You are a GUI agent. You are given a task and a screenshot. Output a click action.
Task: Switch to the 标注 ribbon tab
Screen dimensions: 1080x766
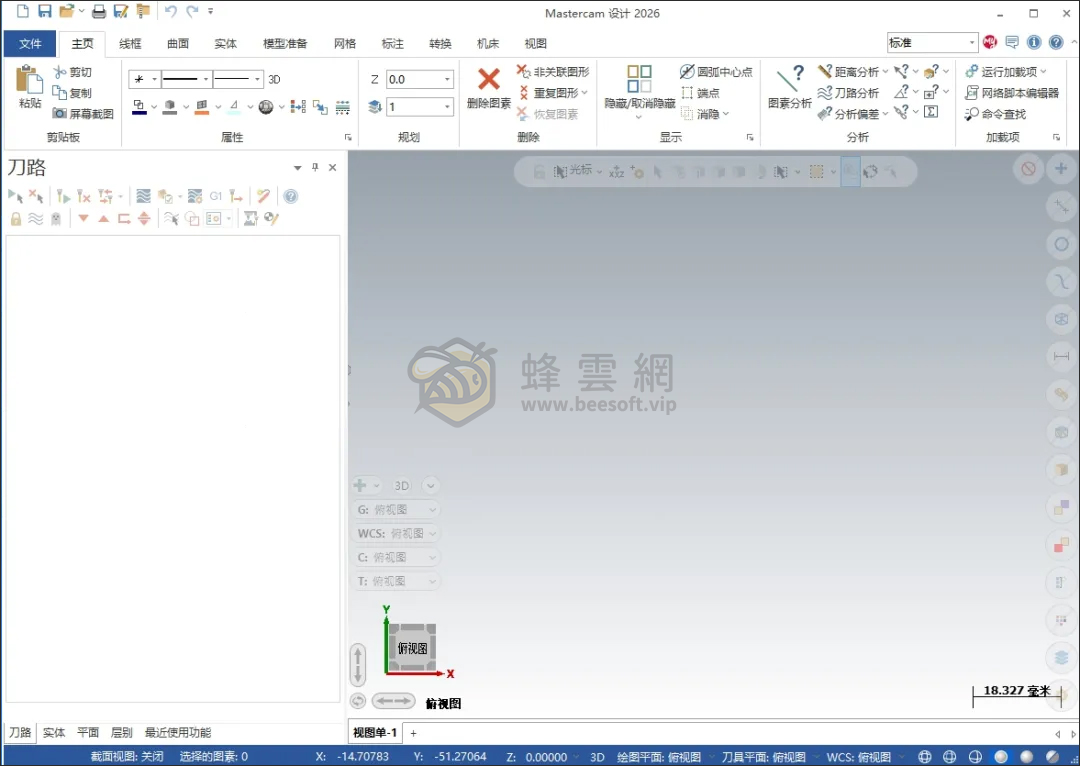click(x=393, y=43)
